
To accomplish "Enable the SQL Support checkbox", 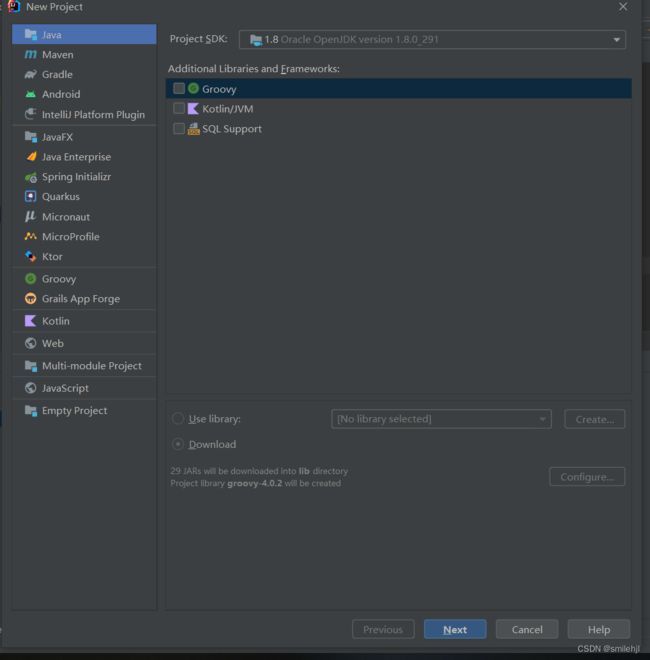I will point(179,128).
